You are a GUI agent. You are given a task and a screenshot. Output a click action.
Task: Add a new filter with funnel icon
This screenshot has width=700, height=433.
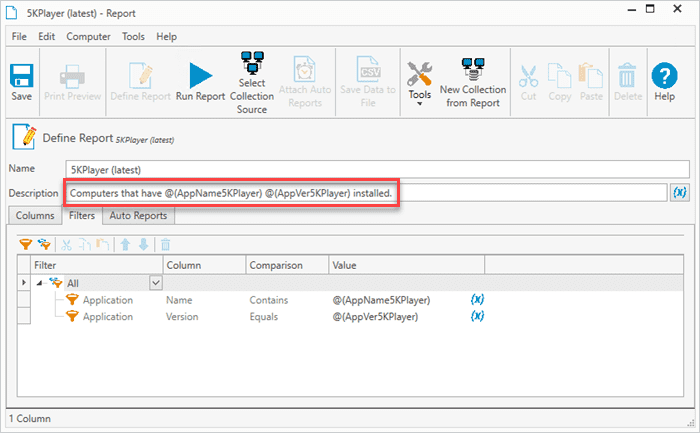click(25, 245)
